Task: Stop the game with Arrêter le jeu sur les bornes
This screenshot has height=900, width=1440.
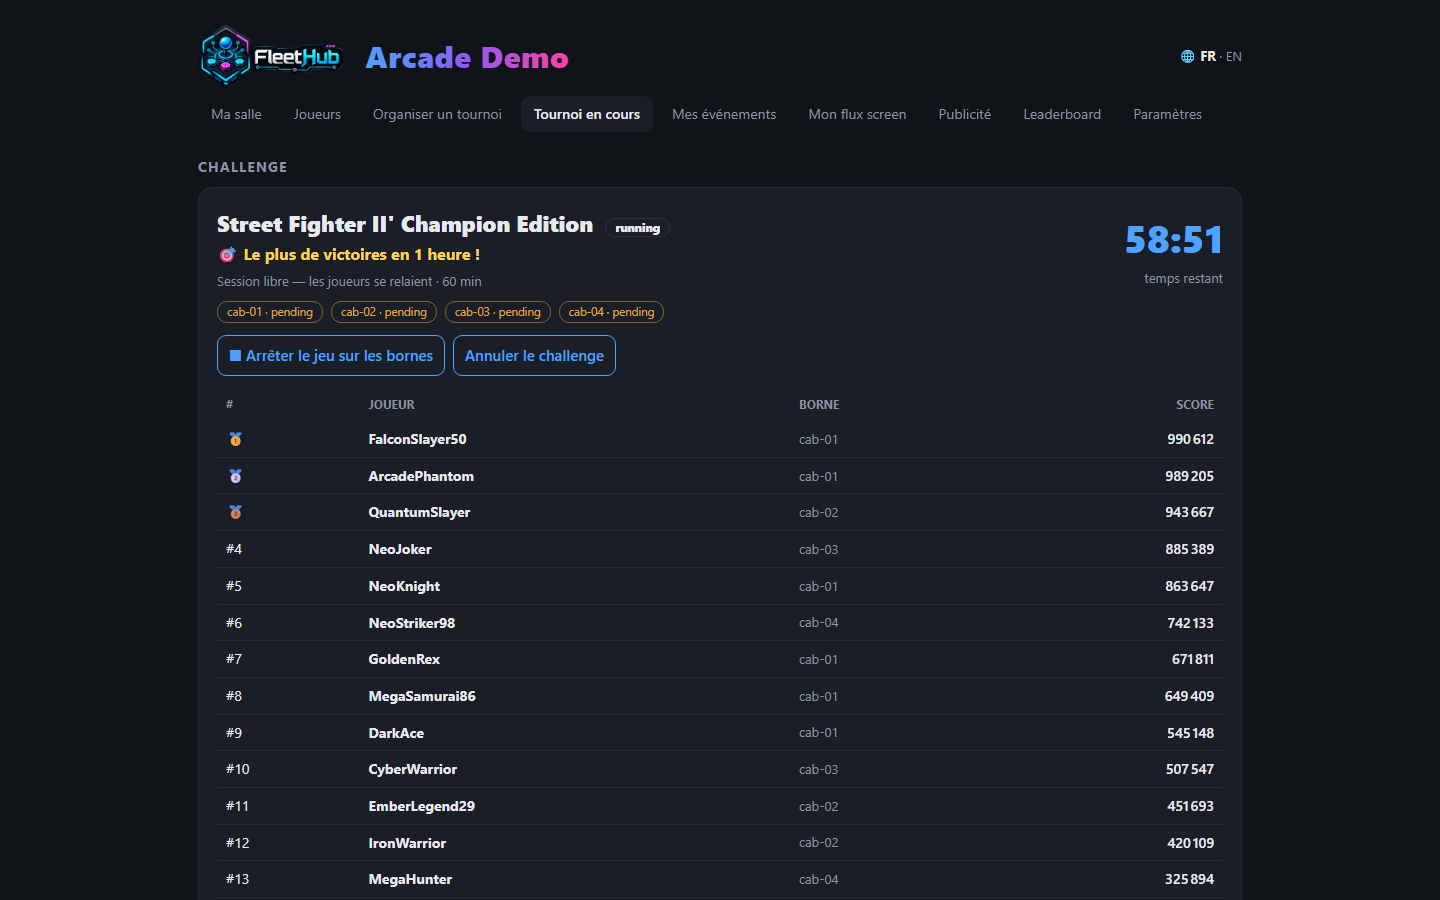Action: pyautogui.click(x=331, y=356)
